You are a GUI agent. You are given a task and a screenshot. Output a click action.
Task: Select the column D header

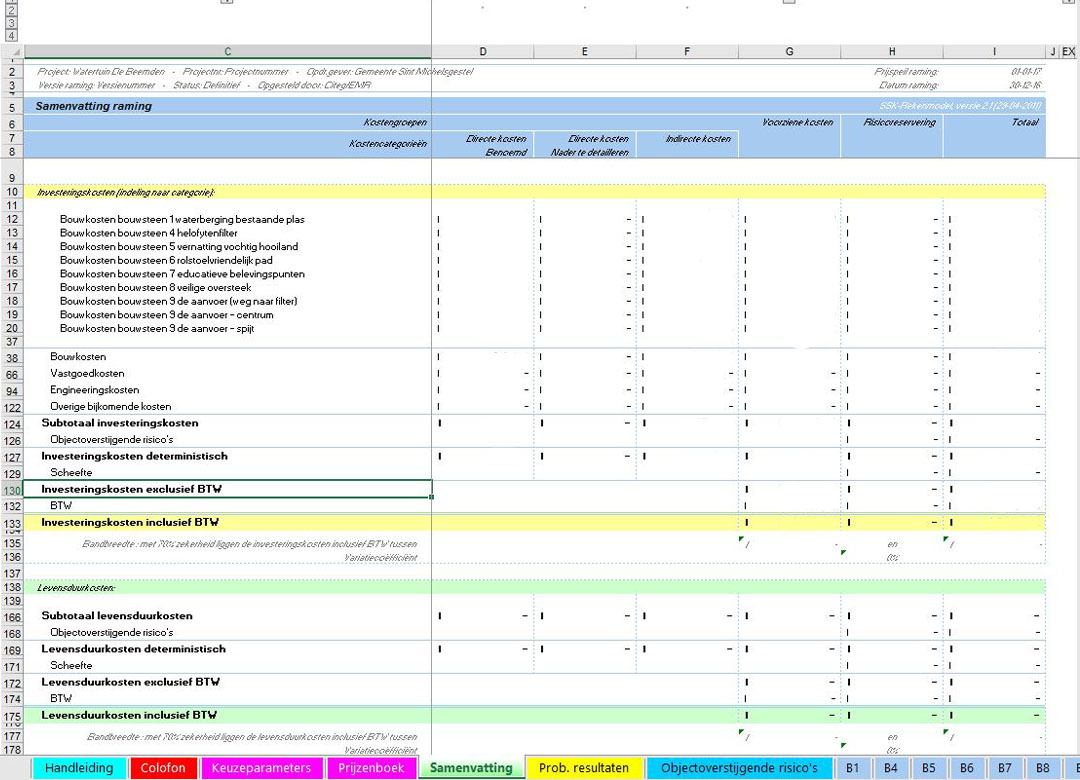pos(483,52)
